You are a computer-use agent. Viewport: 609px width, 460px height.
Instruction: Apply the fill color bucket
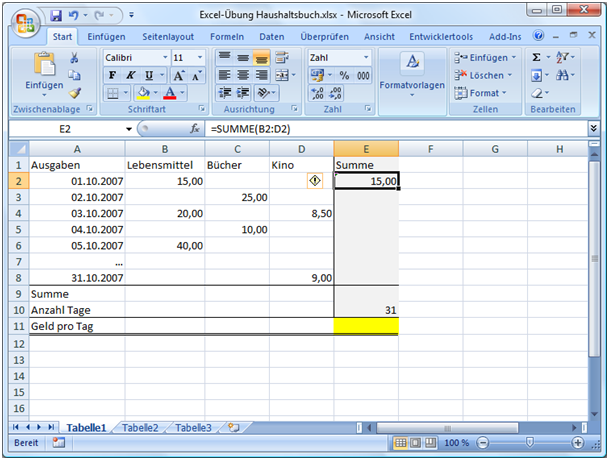click(143, 93)
